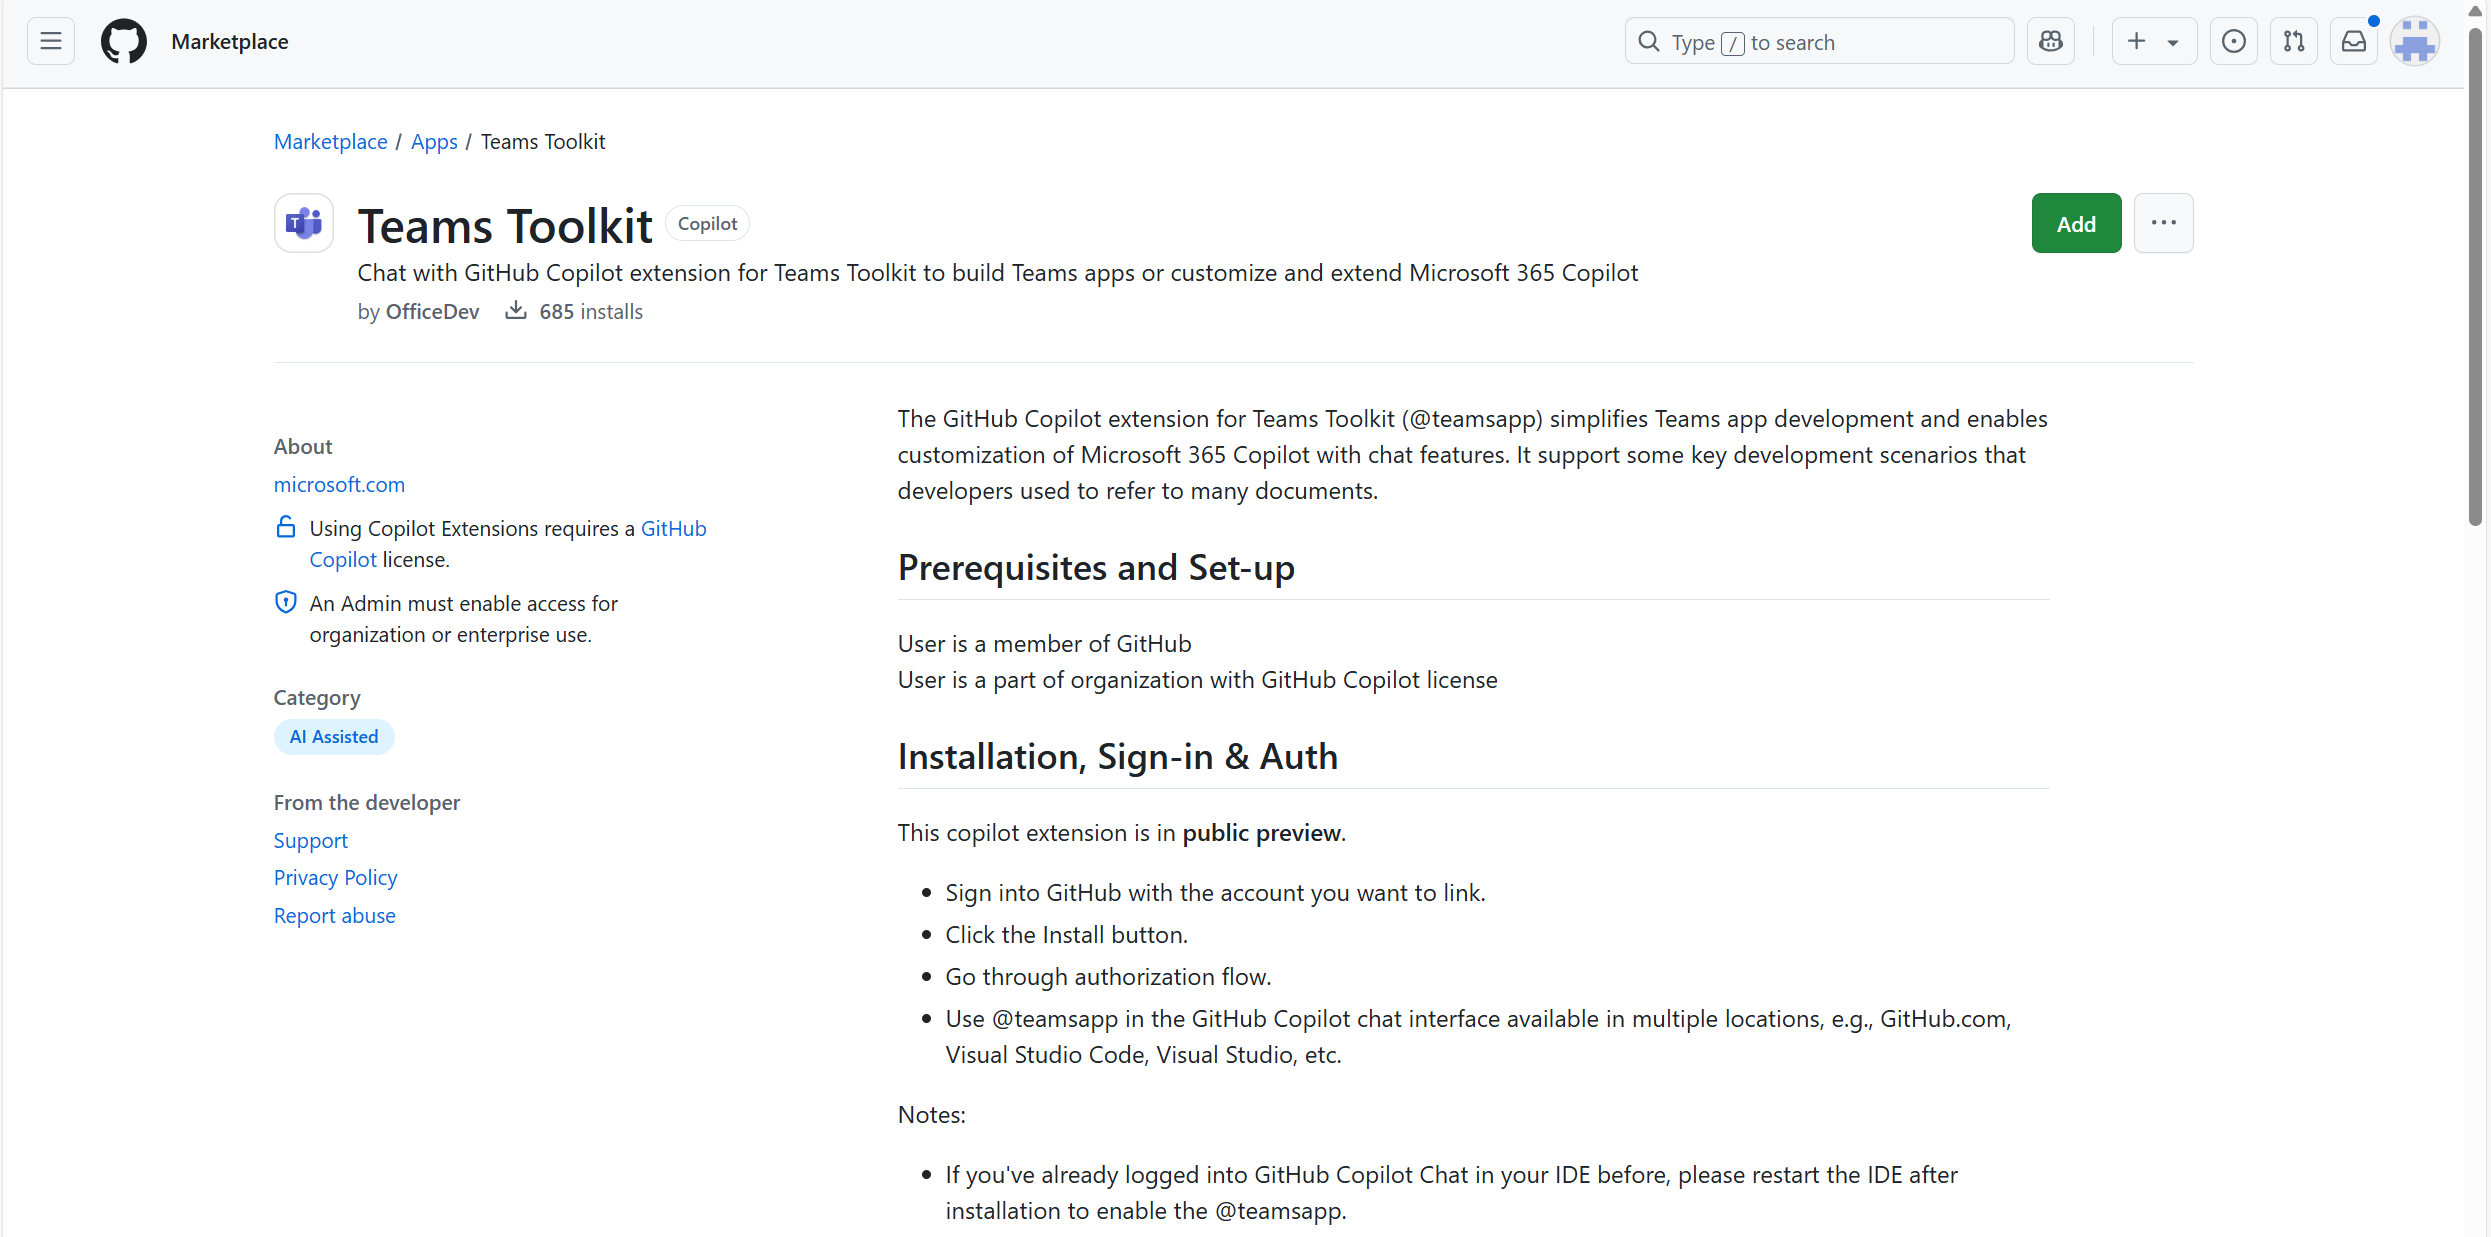Open Copilot chat icon in header

pos(2051,41)
